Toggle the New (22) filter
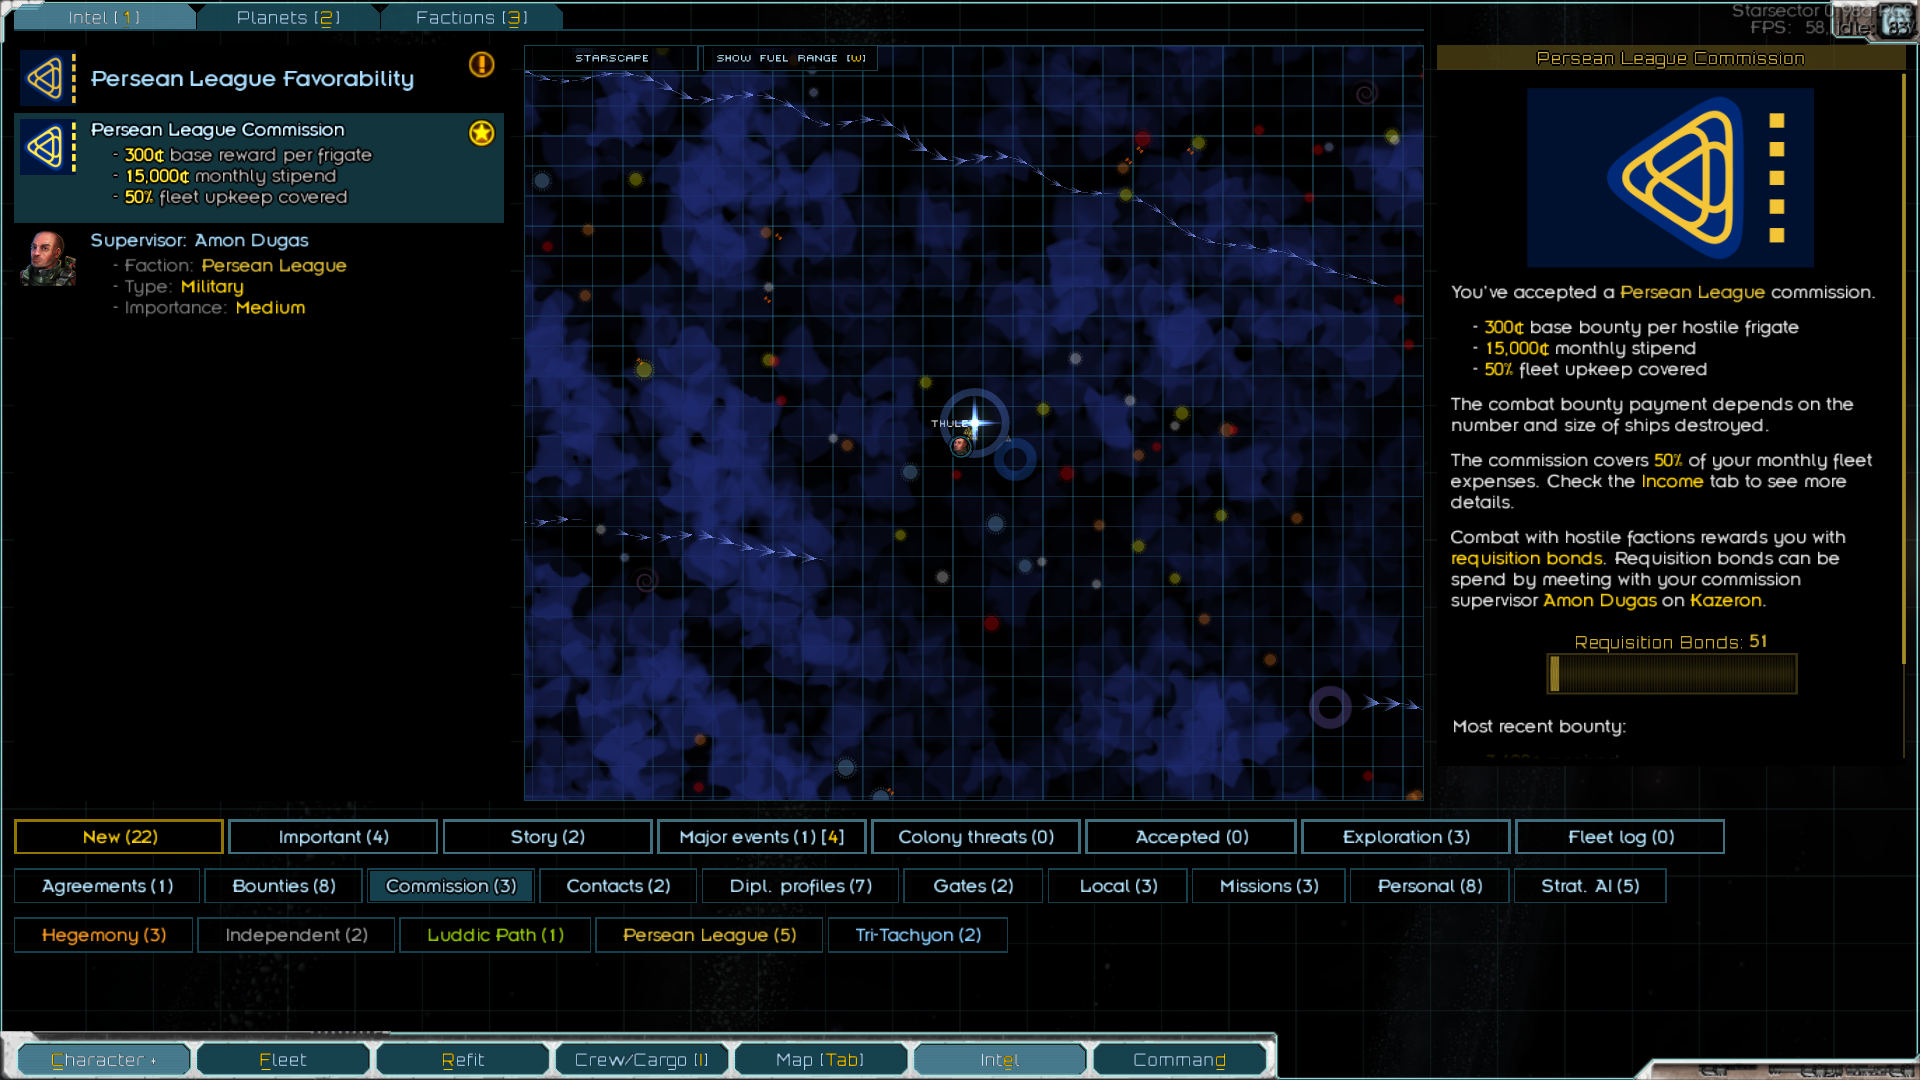 (119, 837)
